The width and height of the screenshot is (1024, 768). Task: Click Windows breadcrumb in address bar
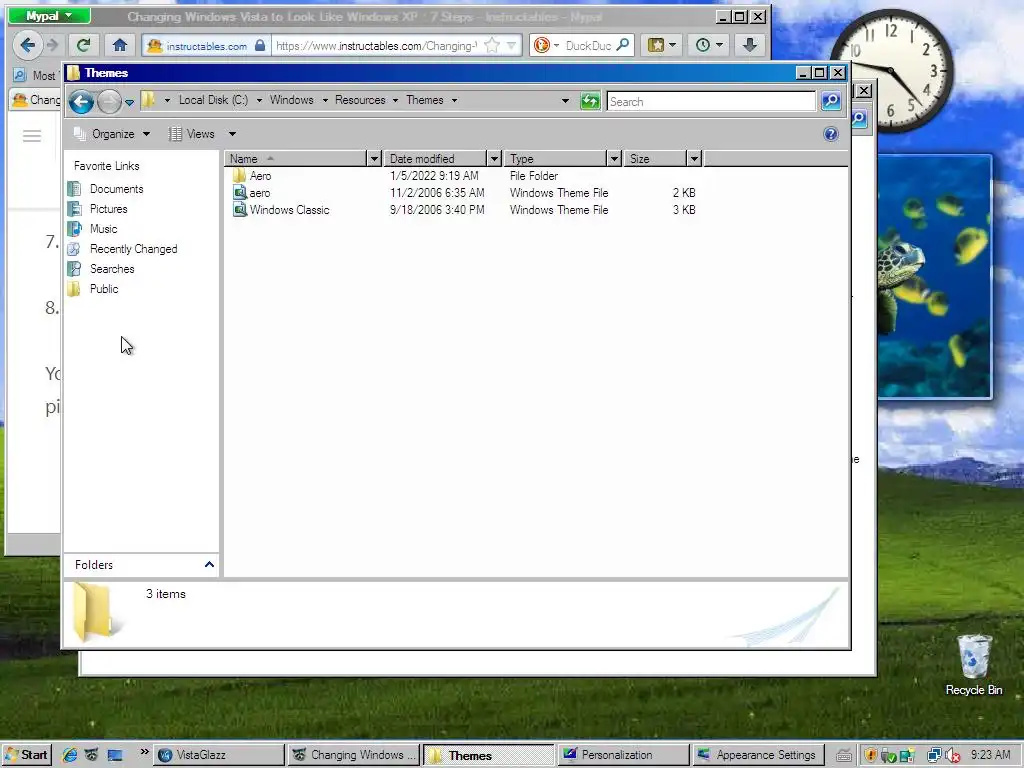291,100
